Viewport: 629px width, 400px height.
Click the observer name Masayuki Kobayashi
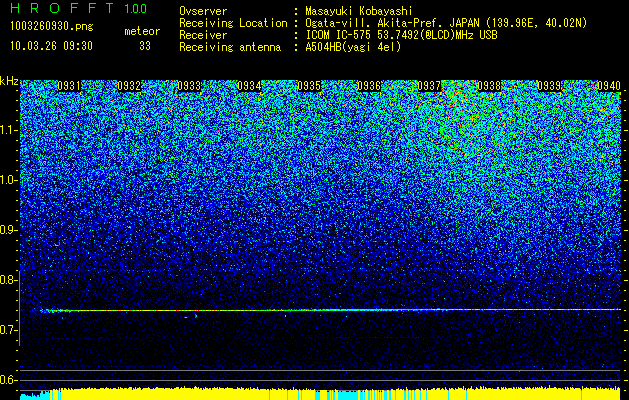click(x=359, y=11)
